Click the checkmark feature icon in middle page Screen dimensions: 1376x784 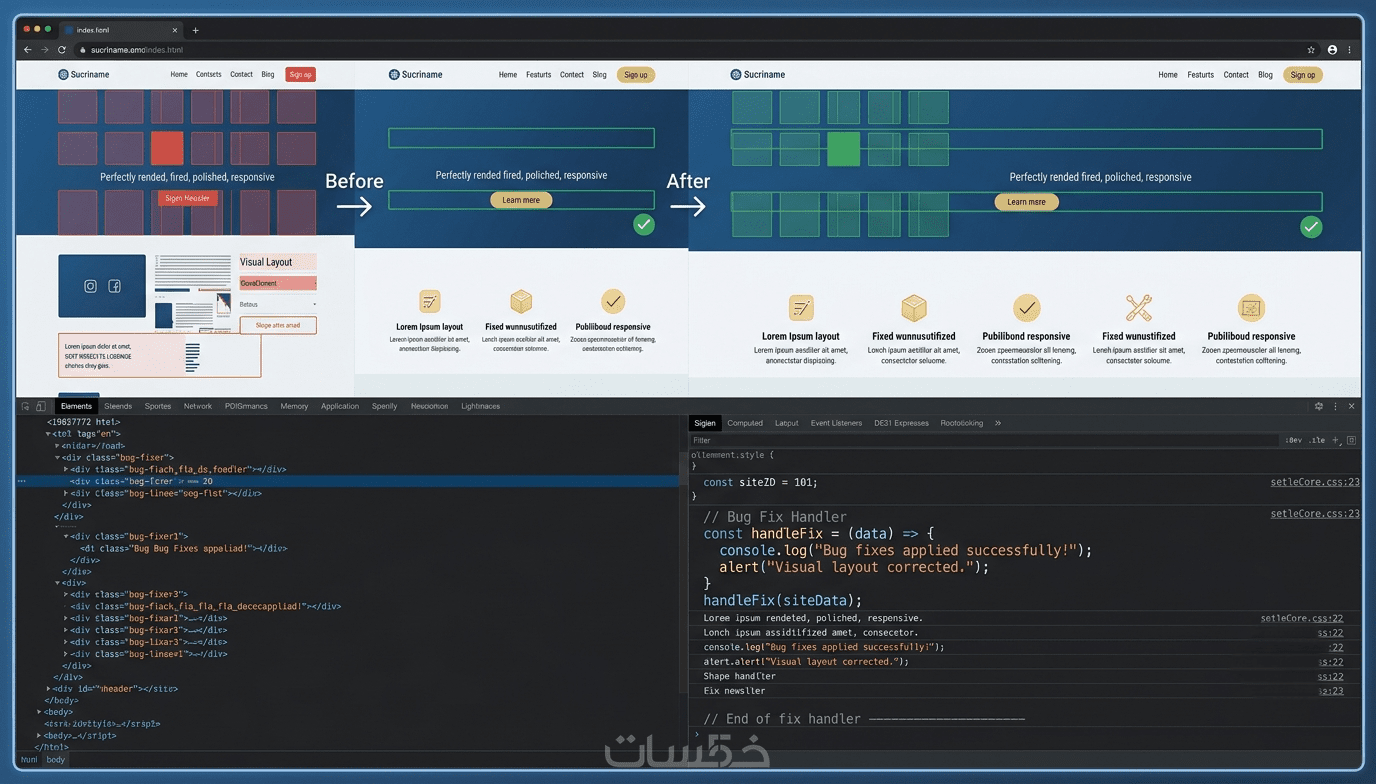tap(613, 300)
